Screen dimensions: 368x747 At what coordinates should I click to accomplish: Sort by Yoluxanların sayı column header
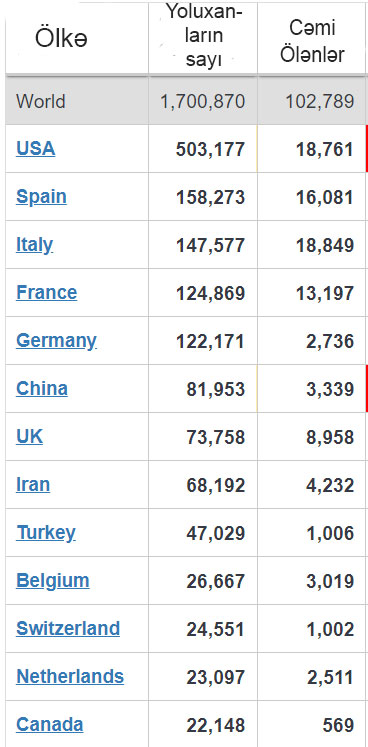(204, 36)
